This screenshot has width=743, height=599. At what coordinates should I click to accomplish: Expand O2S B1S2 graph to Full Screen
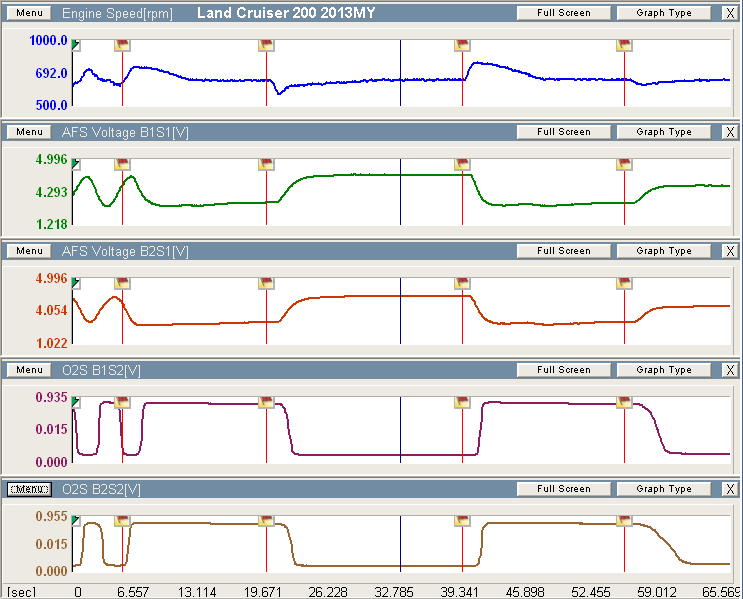(x=563, y=370)
